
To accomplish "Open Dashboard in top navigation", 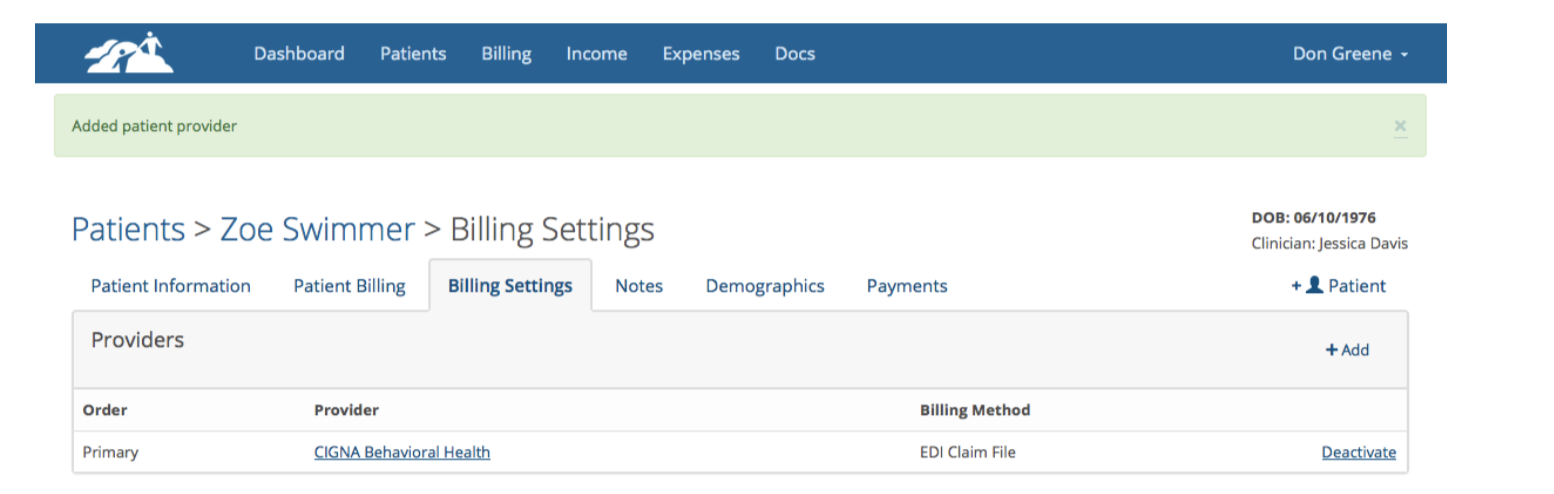I will (299, 54).
